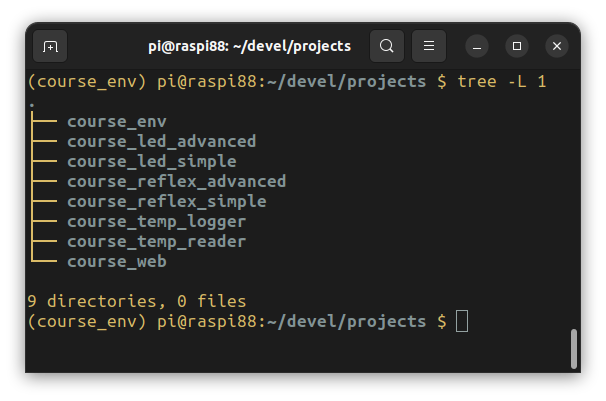Open the hamburger main menu

point(429,46)
